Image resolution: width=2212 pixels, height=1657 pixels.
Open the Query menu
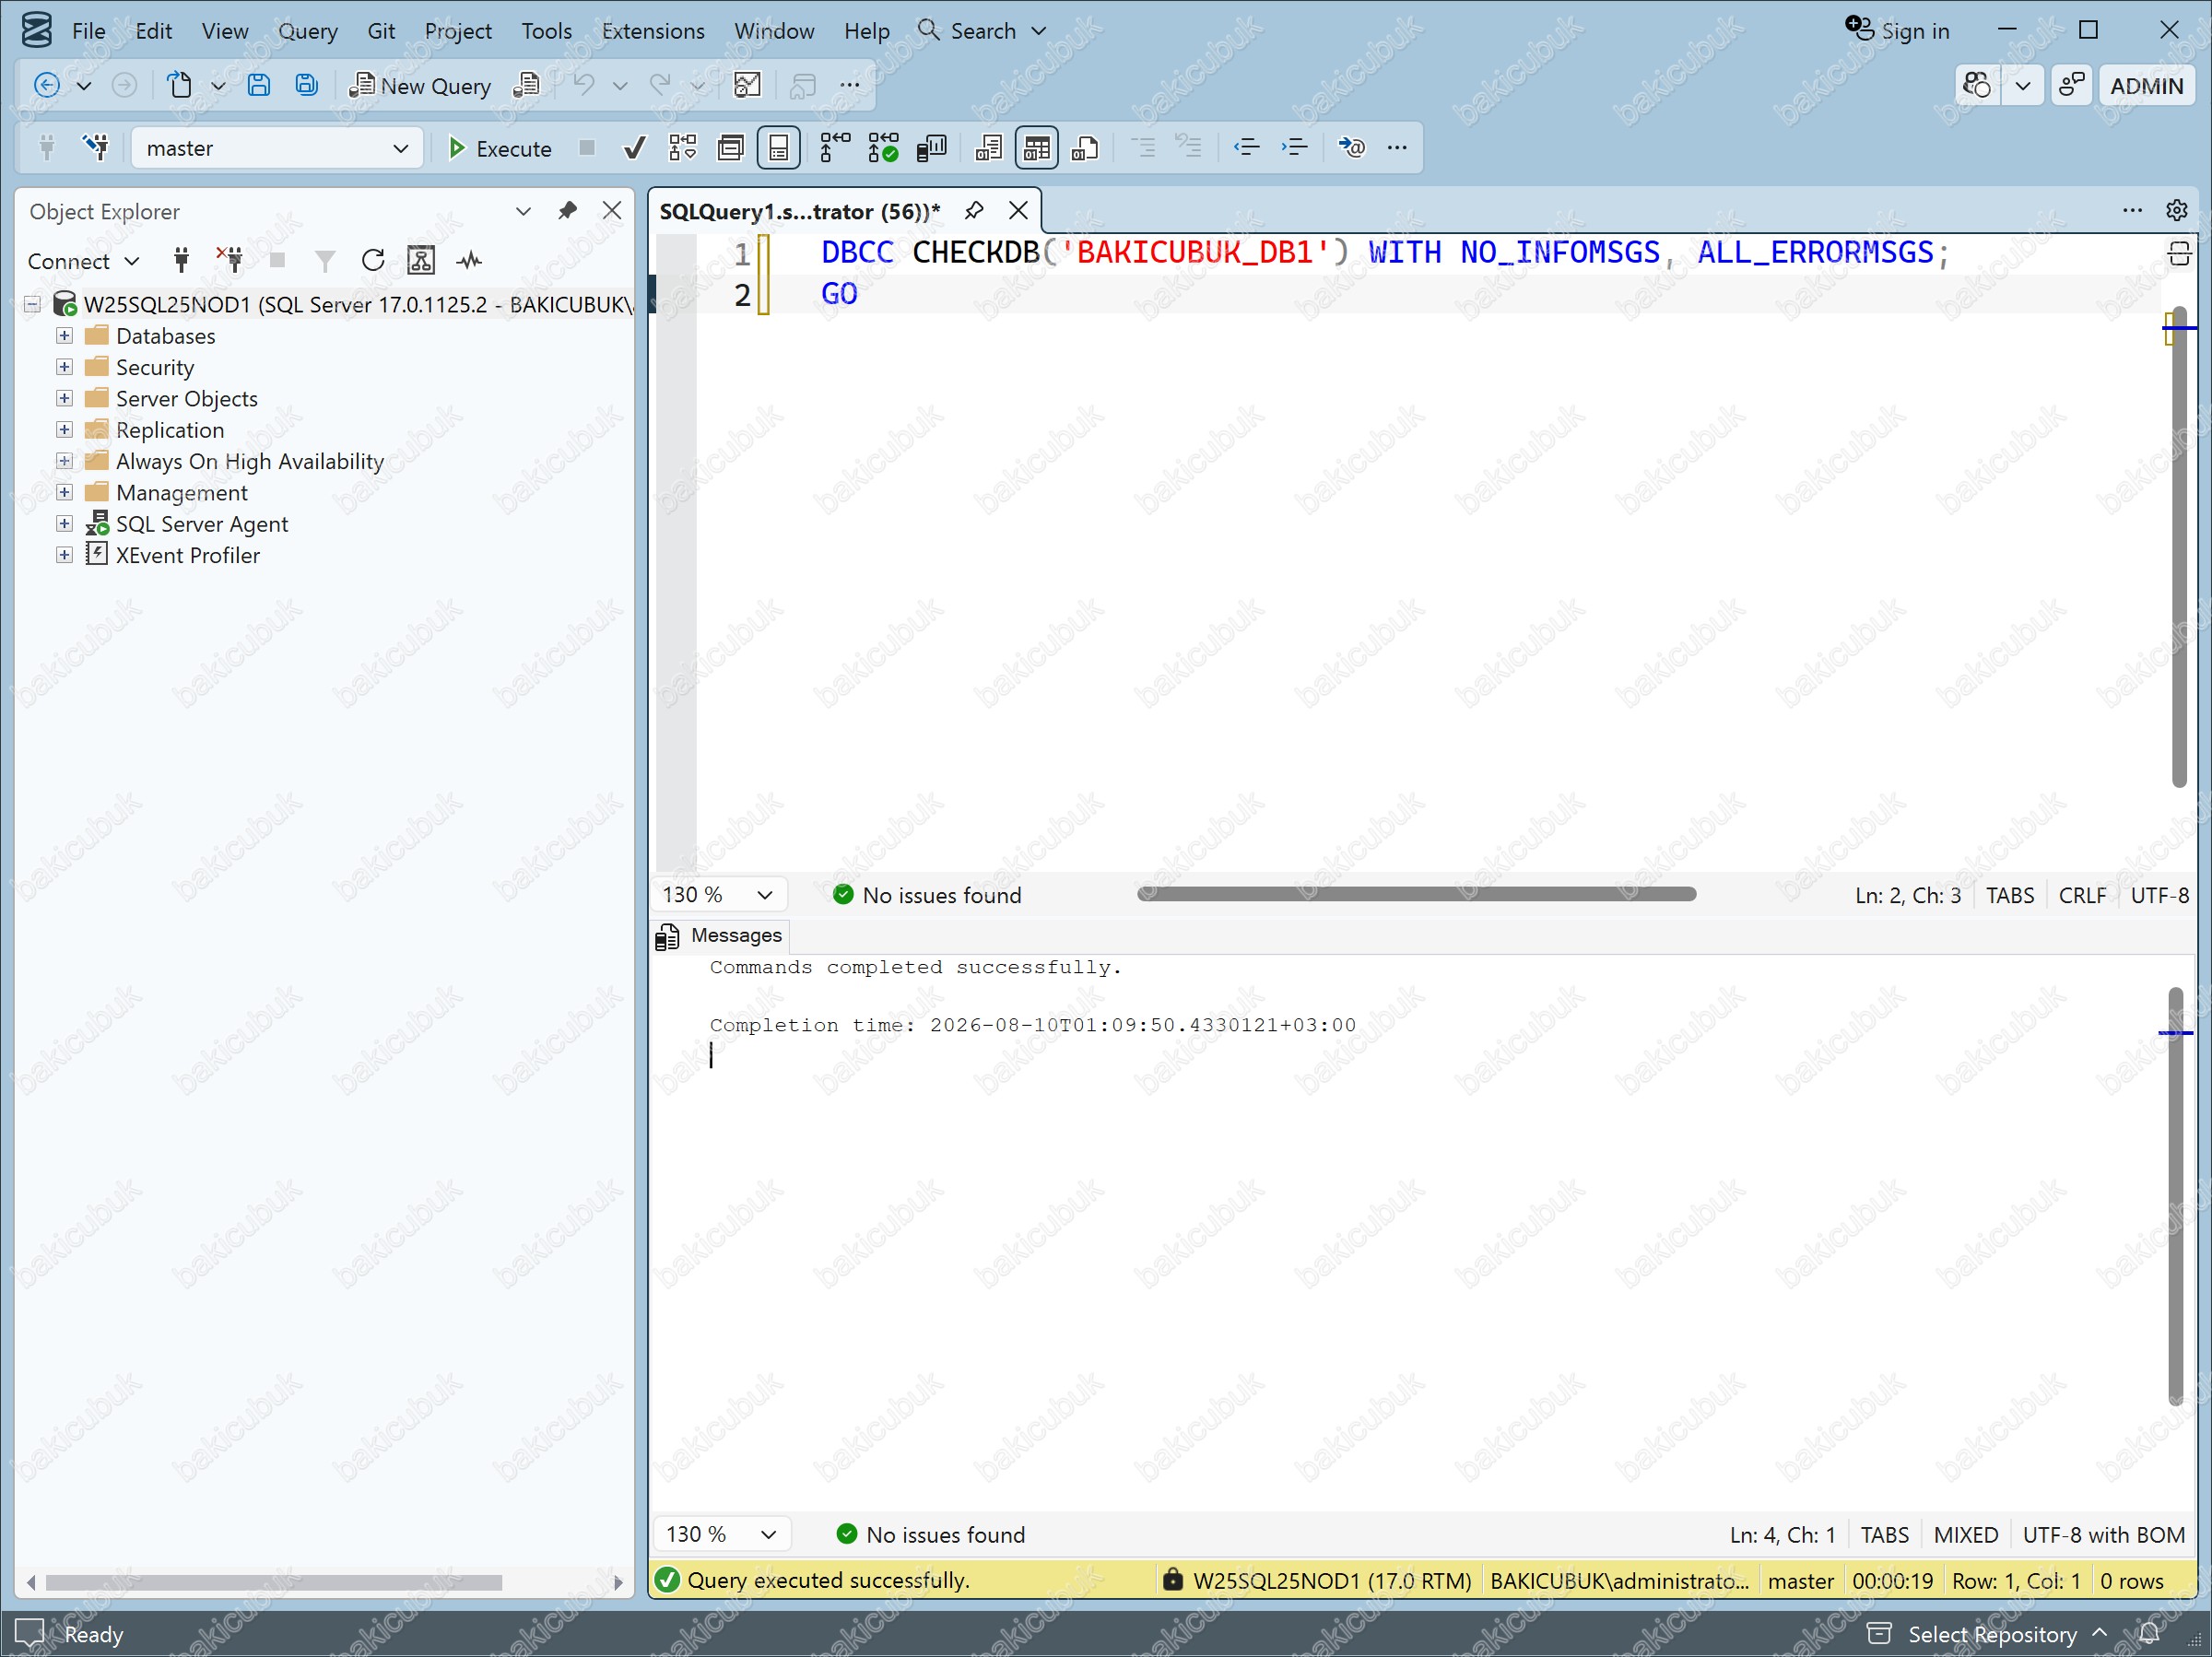point(308,31)
